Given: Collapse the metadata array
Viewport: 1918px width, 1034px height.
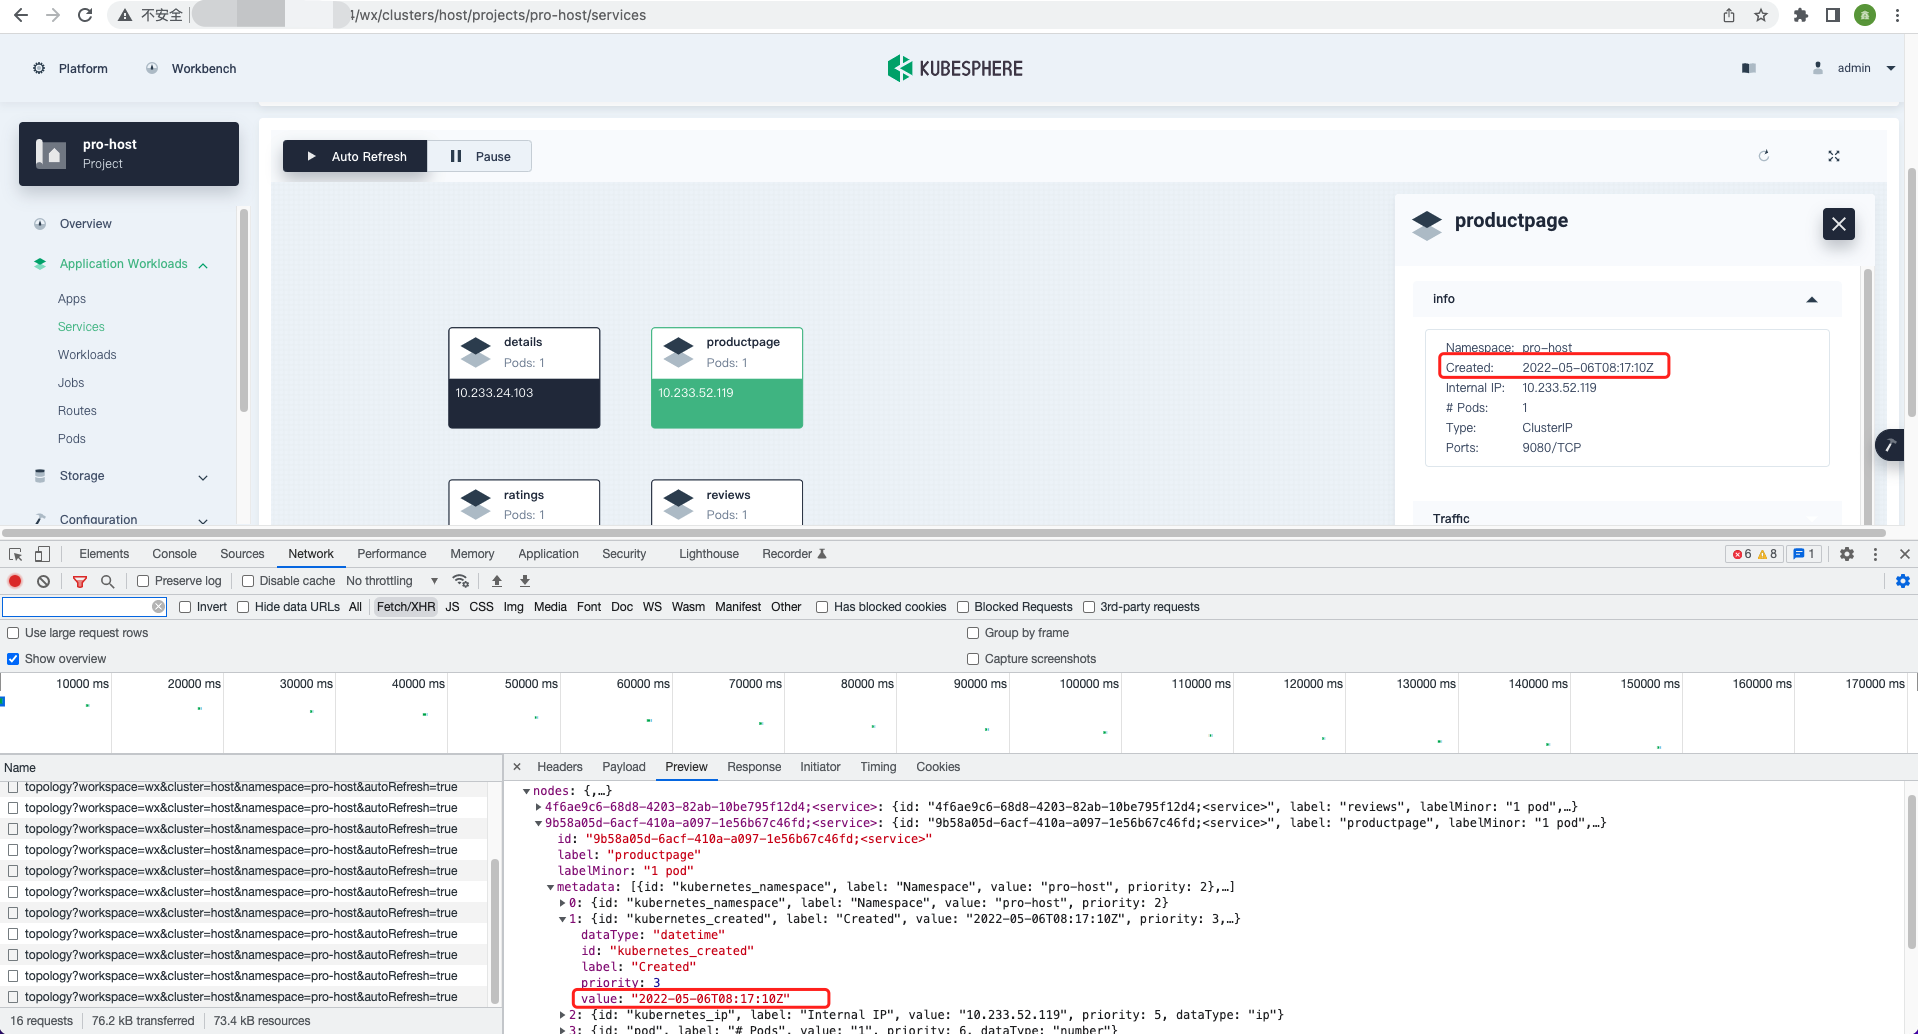Looking at the screenshot, I should [x=550, y=887].
